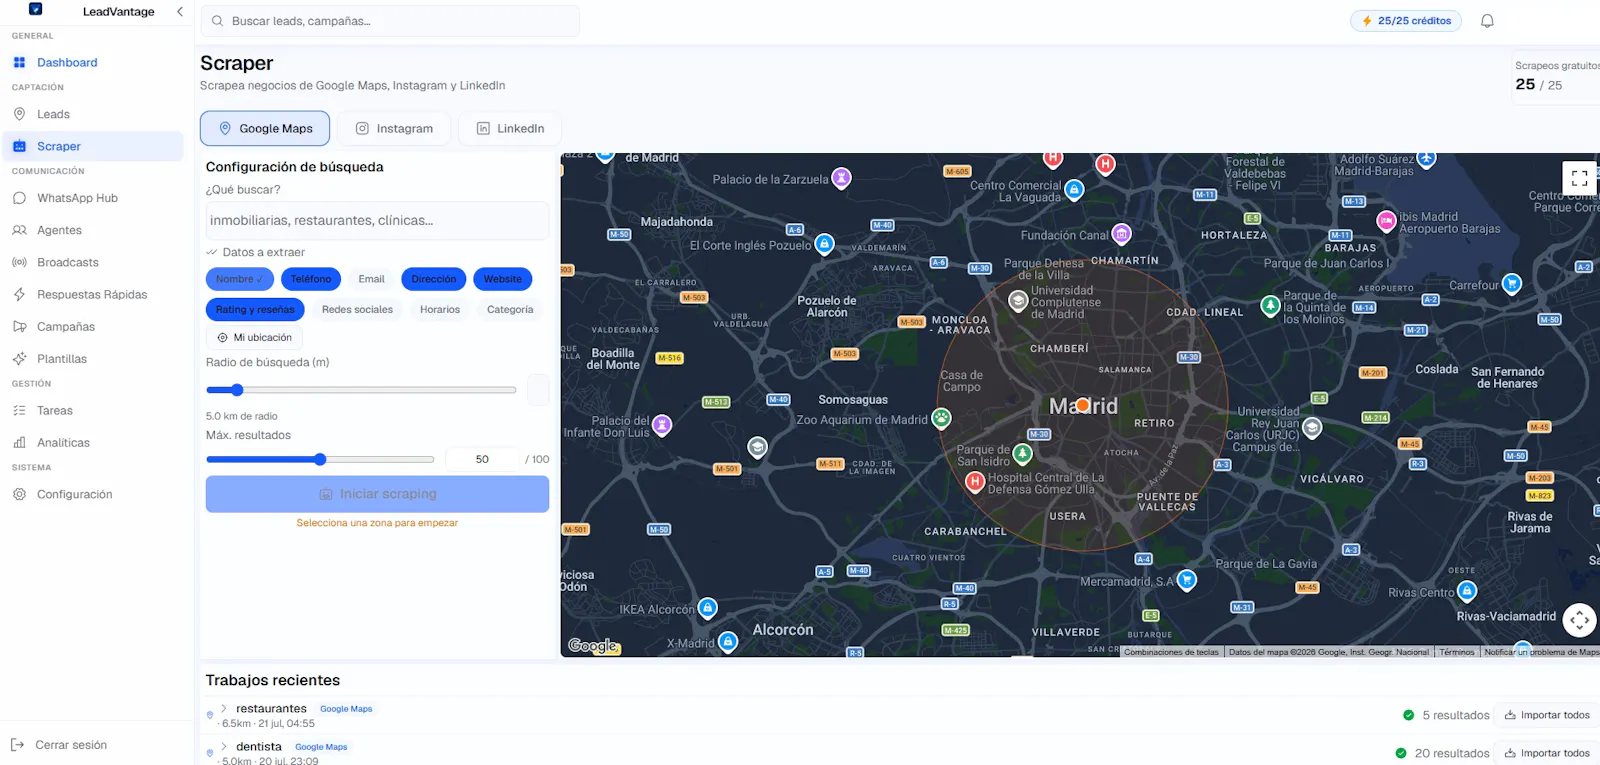
Task: Click the Adolfo Suárez Madrid-Barajas airport pin
Action: [x=1426, y=159]
